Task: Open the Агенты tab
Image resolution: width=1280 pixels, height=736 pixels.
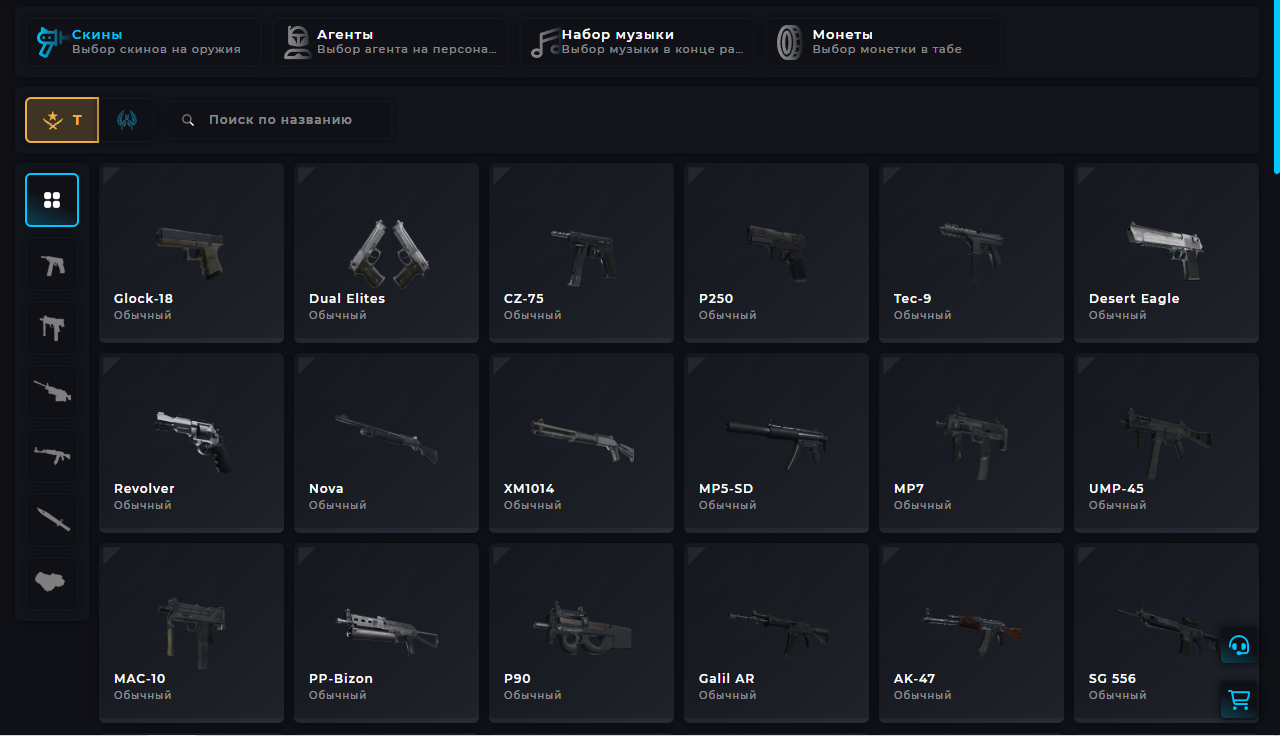Action: coord(390,42)
